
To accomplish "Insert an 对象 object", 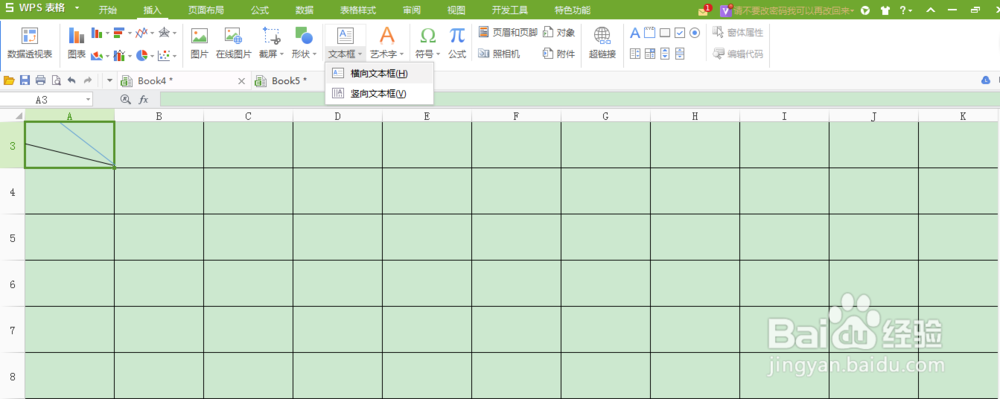I will [x=559, y=33].
